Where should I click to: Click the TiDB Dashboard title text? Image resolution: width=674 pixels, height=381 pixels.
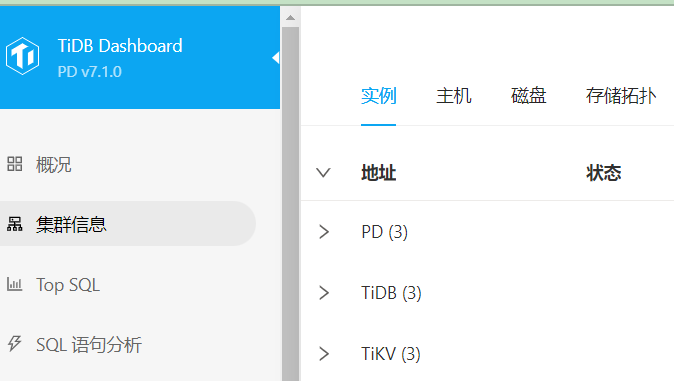pos(120,46)
